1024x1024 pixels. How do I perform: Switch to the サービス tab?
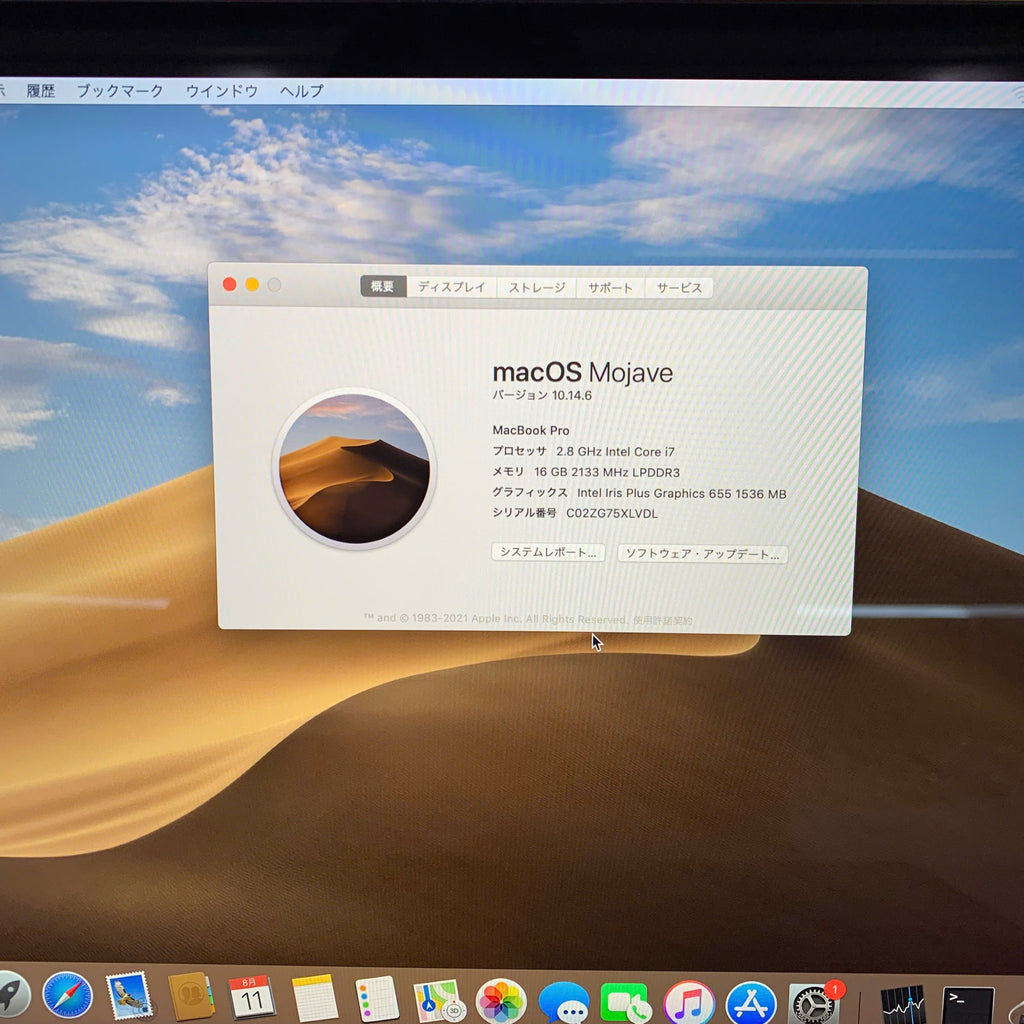(679, 288)
